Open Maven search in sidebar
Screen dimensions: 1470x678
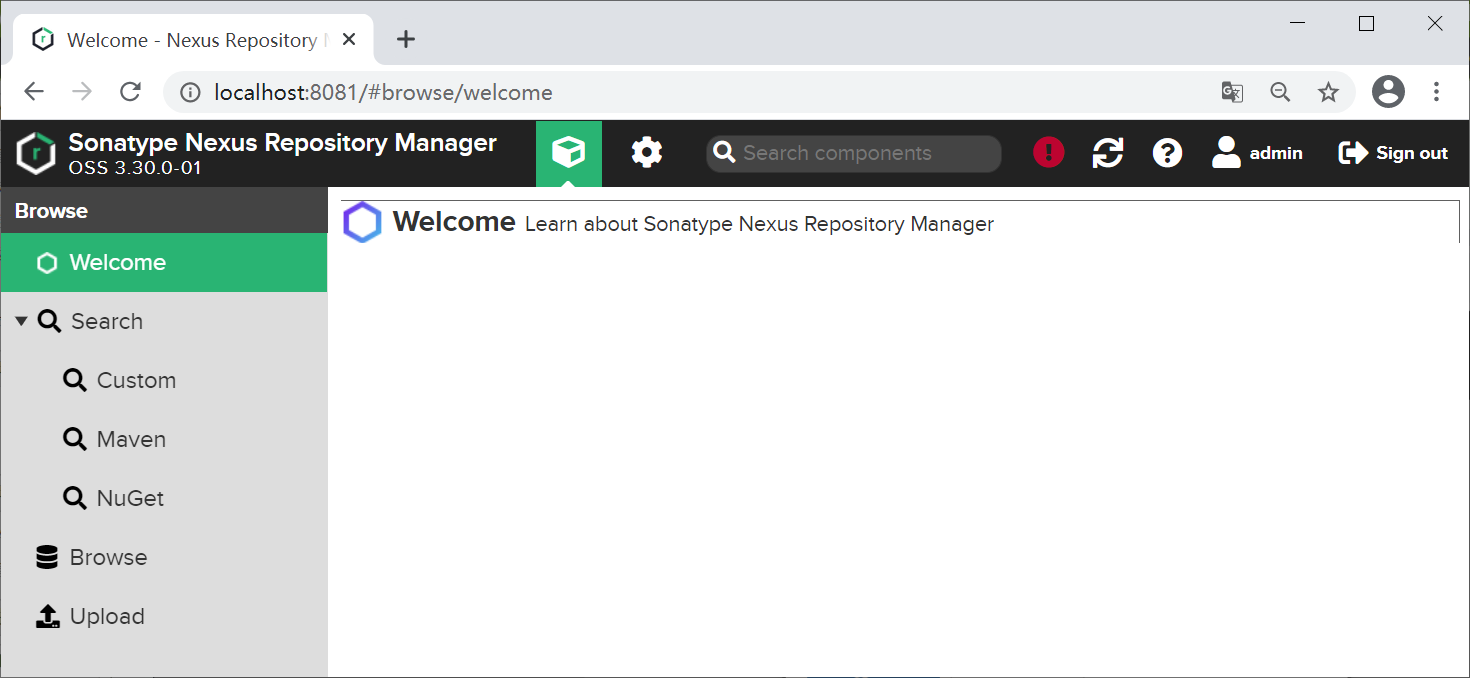[x=131, y=440]
